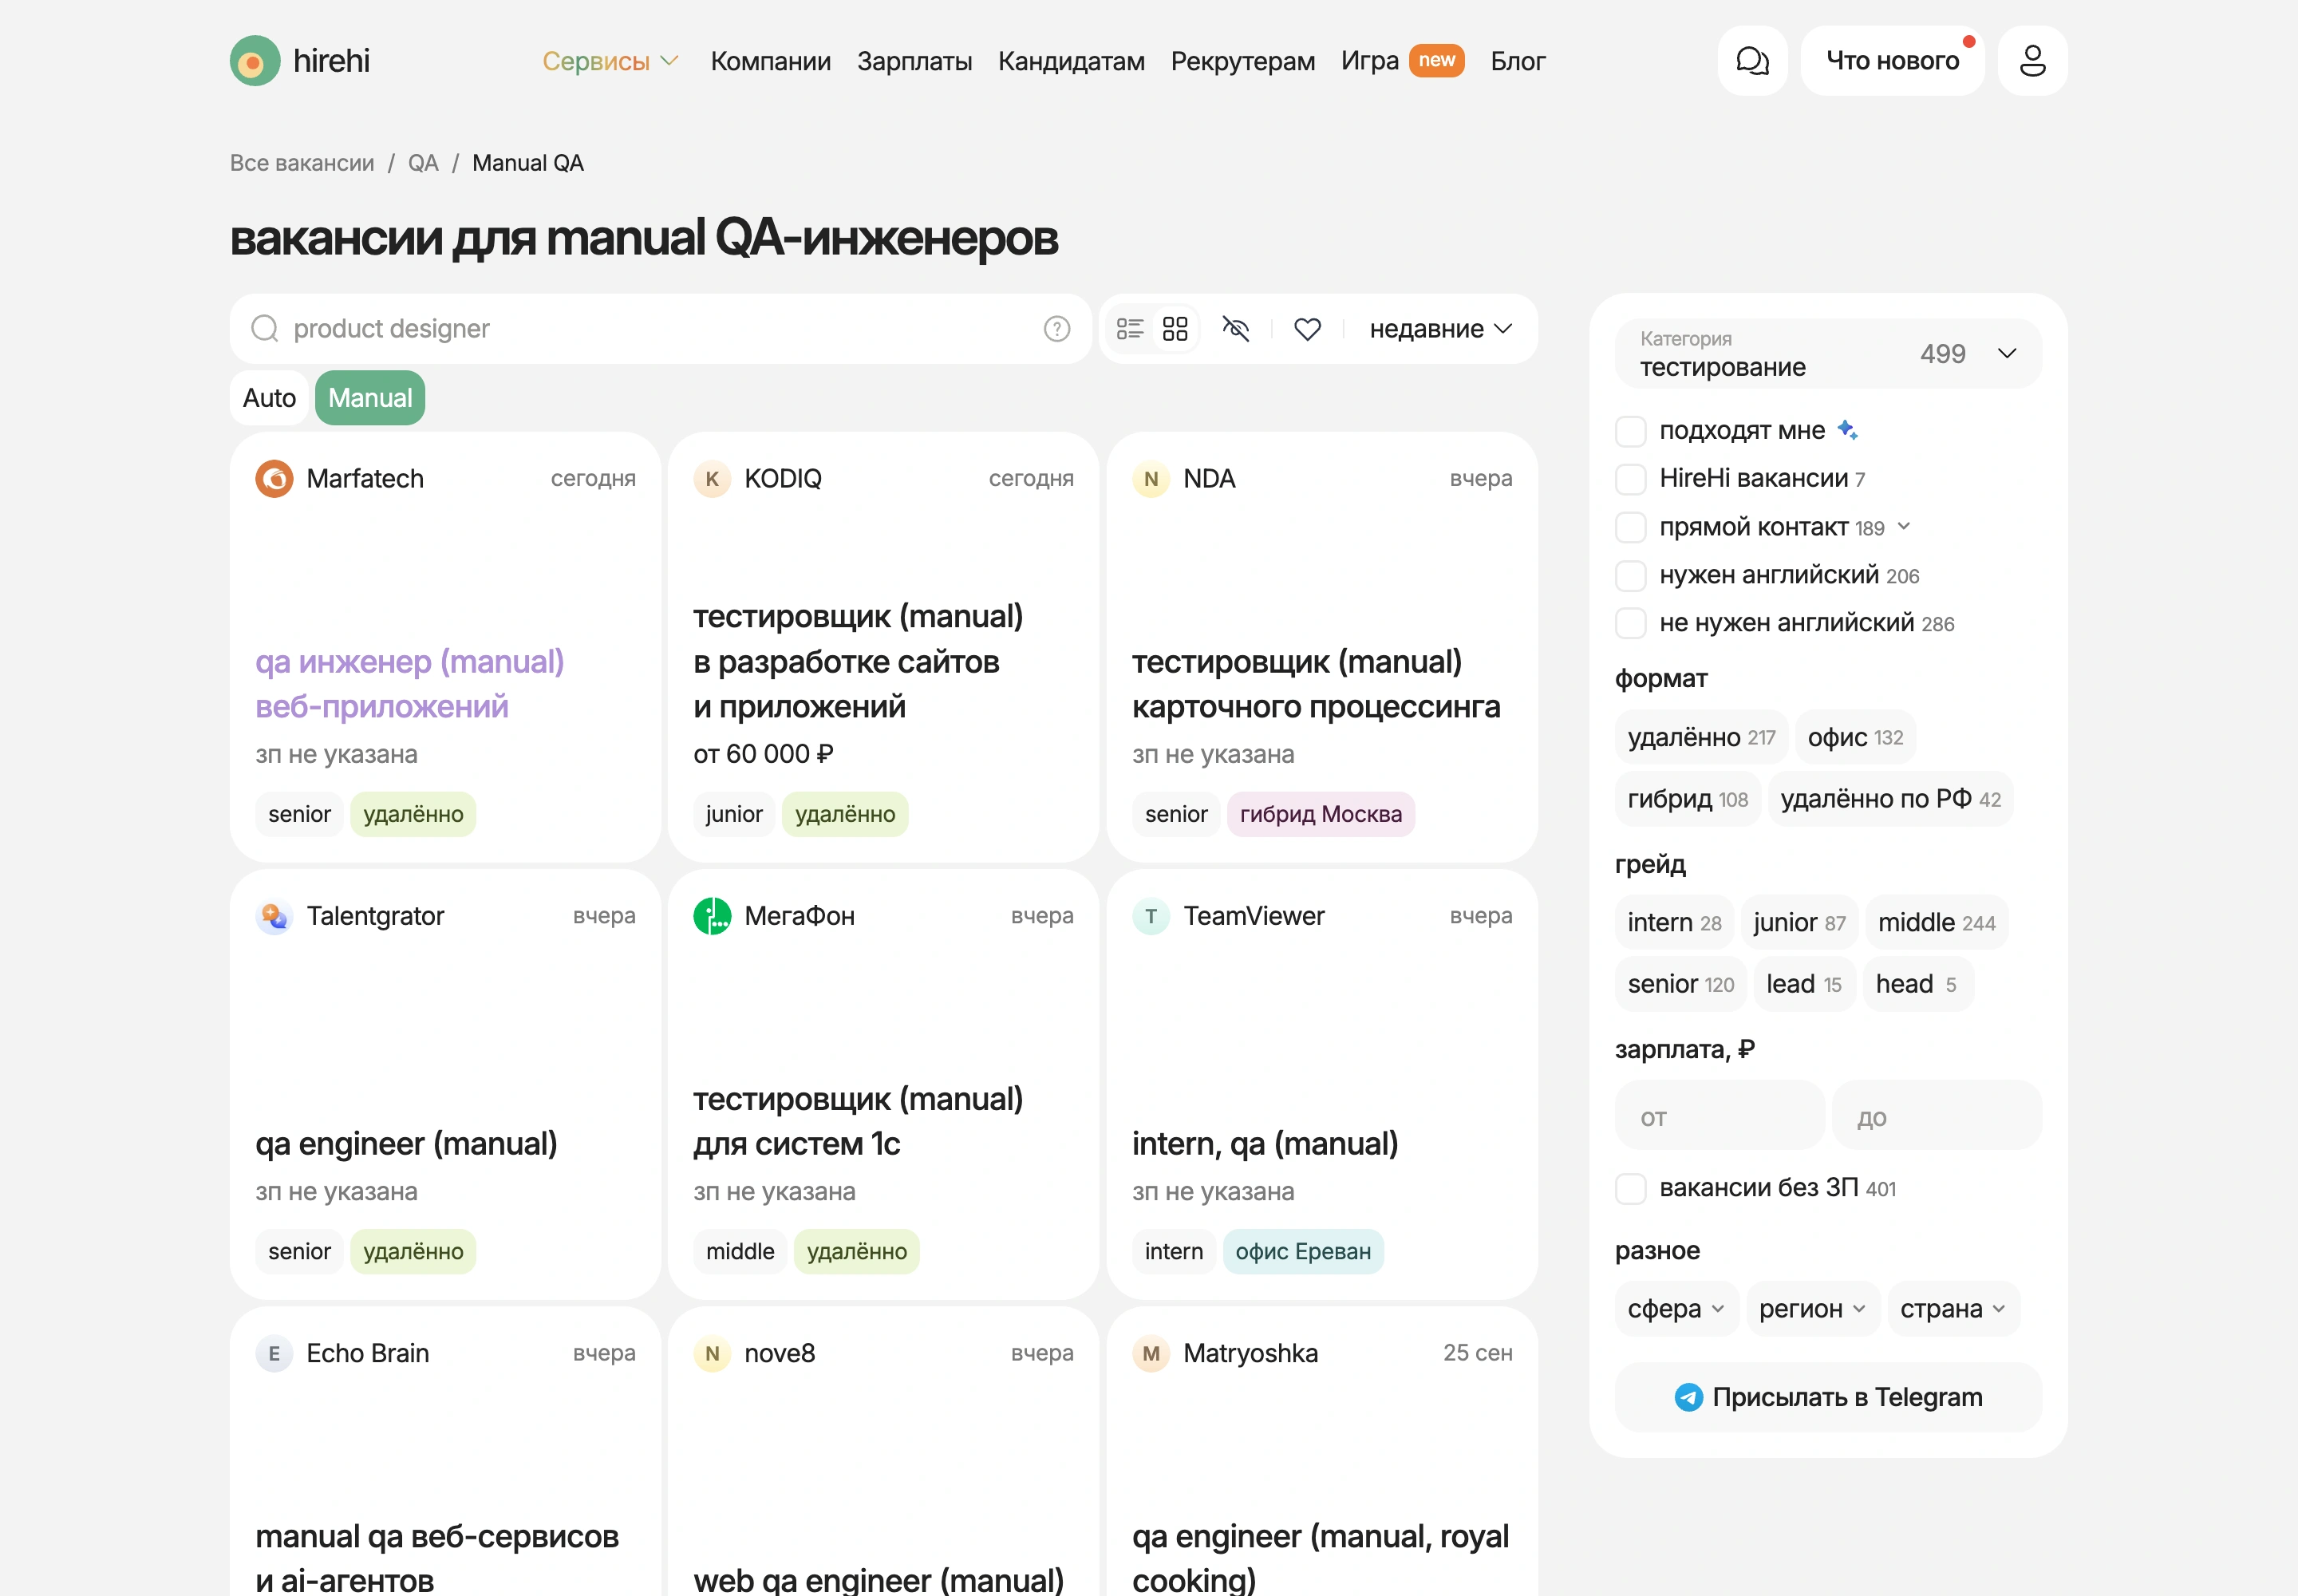Click the NDA company avatar

(x=1151, y=479)
